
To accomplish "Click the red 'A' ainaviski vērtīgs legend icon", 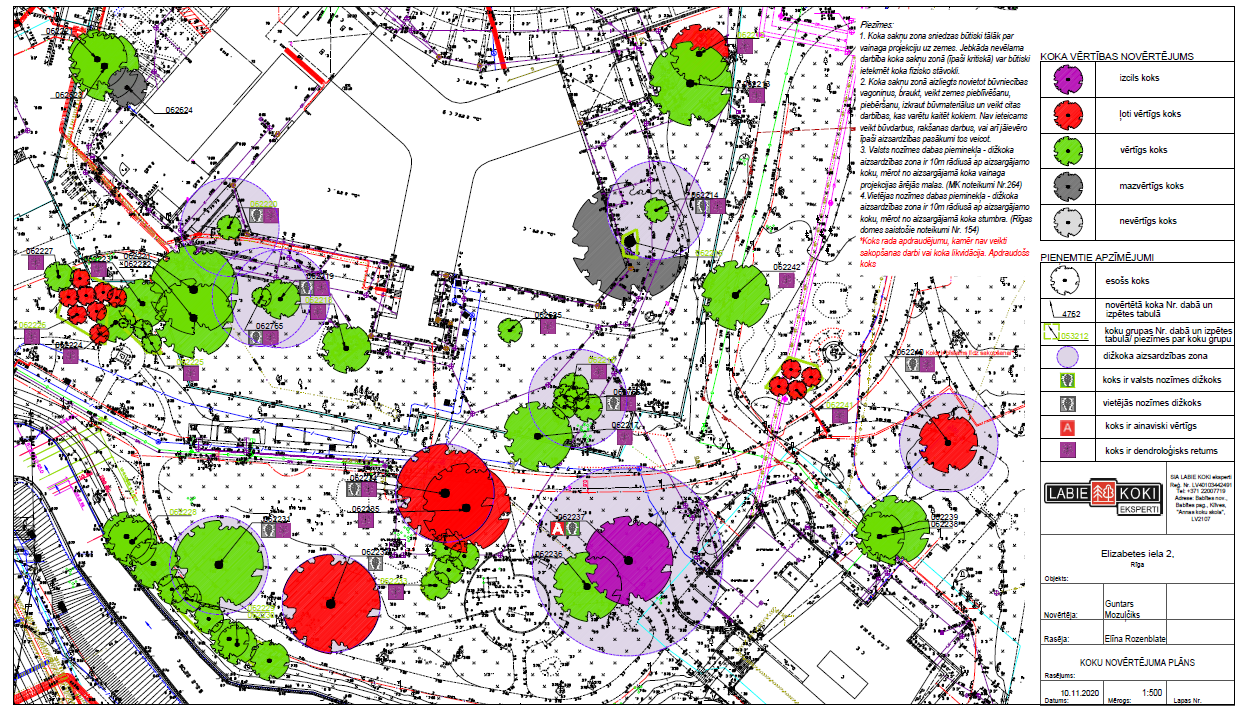I will tap(1068, 427).
